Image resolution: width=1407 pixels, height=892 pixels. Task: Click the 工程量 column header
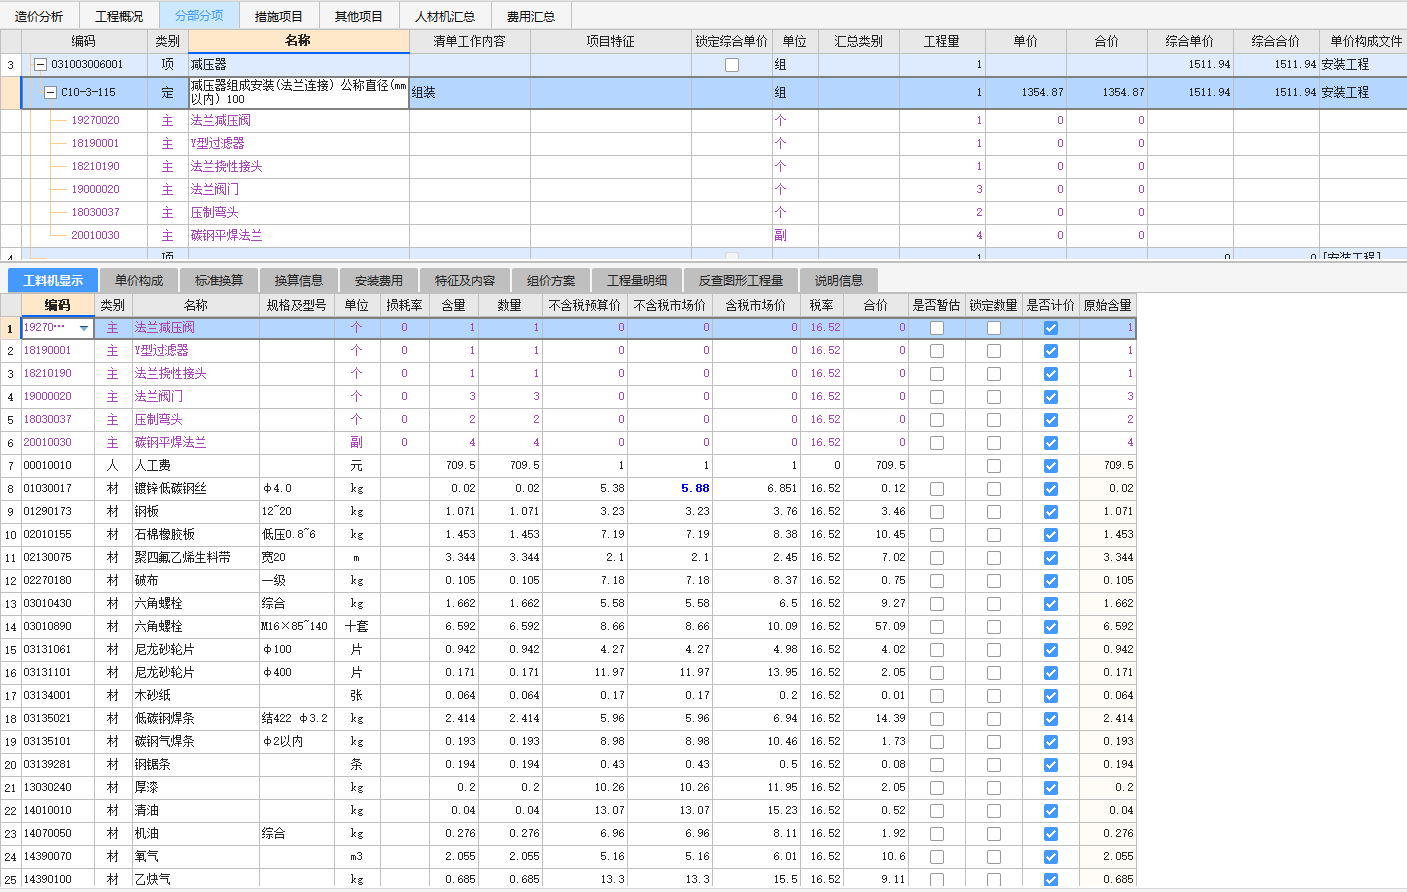[x=941, y=41]
